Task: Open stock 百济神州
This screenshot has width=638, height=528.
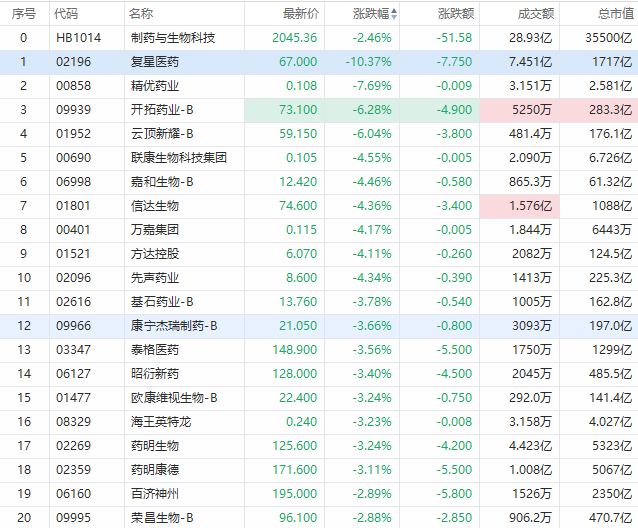Action: [x=155, y=494]
